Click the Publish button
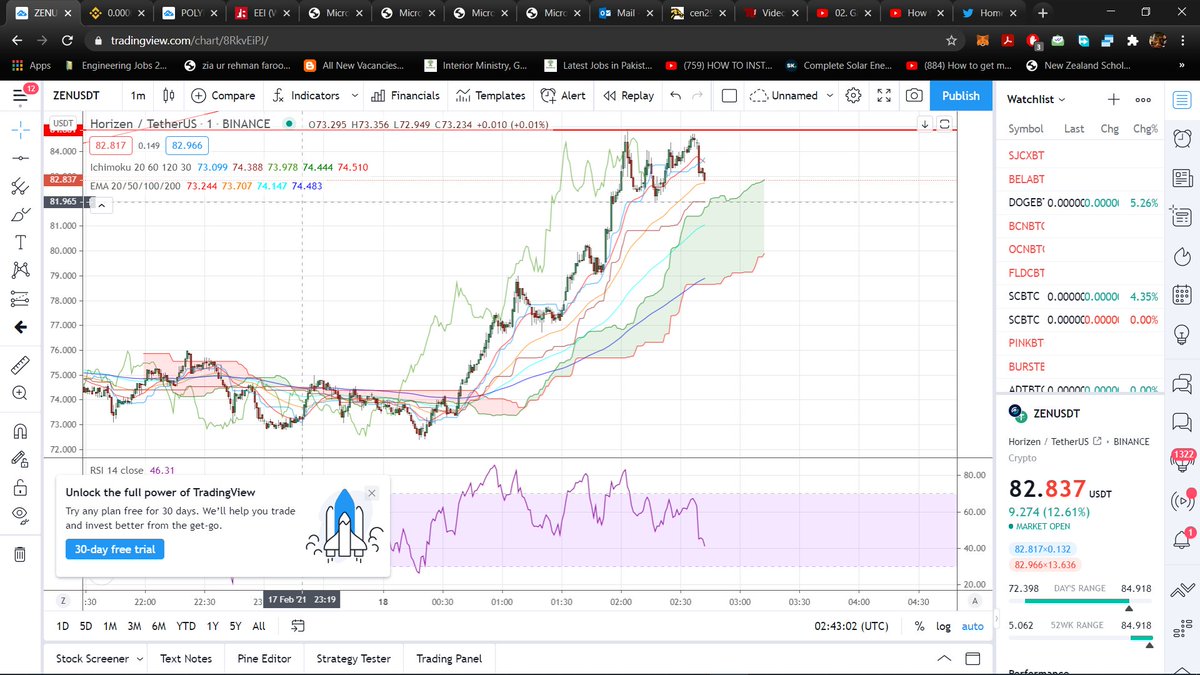Viewport: 1200px width, 675px height. tap(961, 95)
